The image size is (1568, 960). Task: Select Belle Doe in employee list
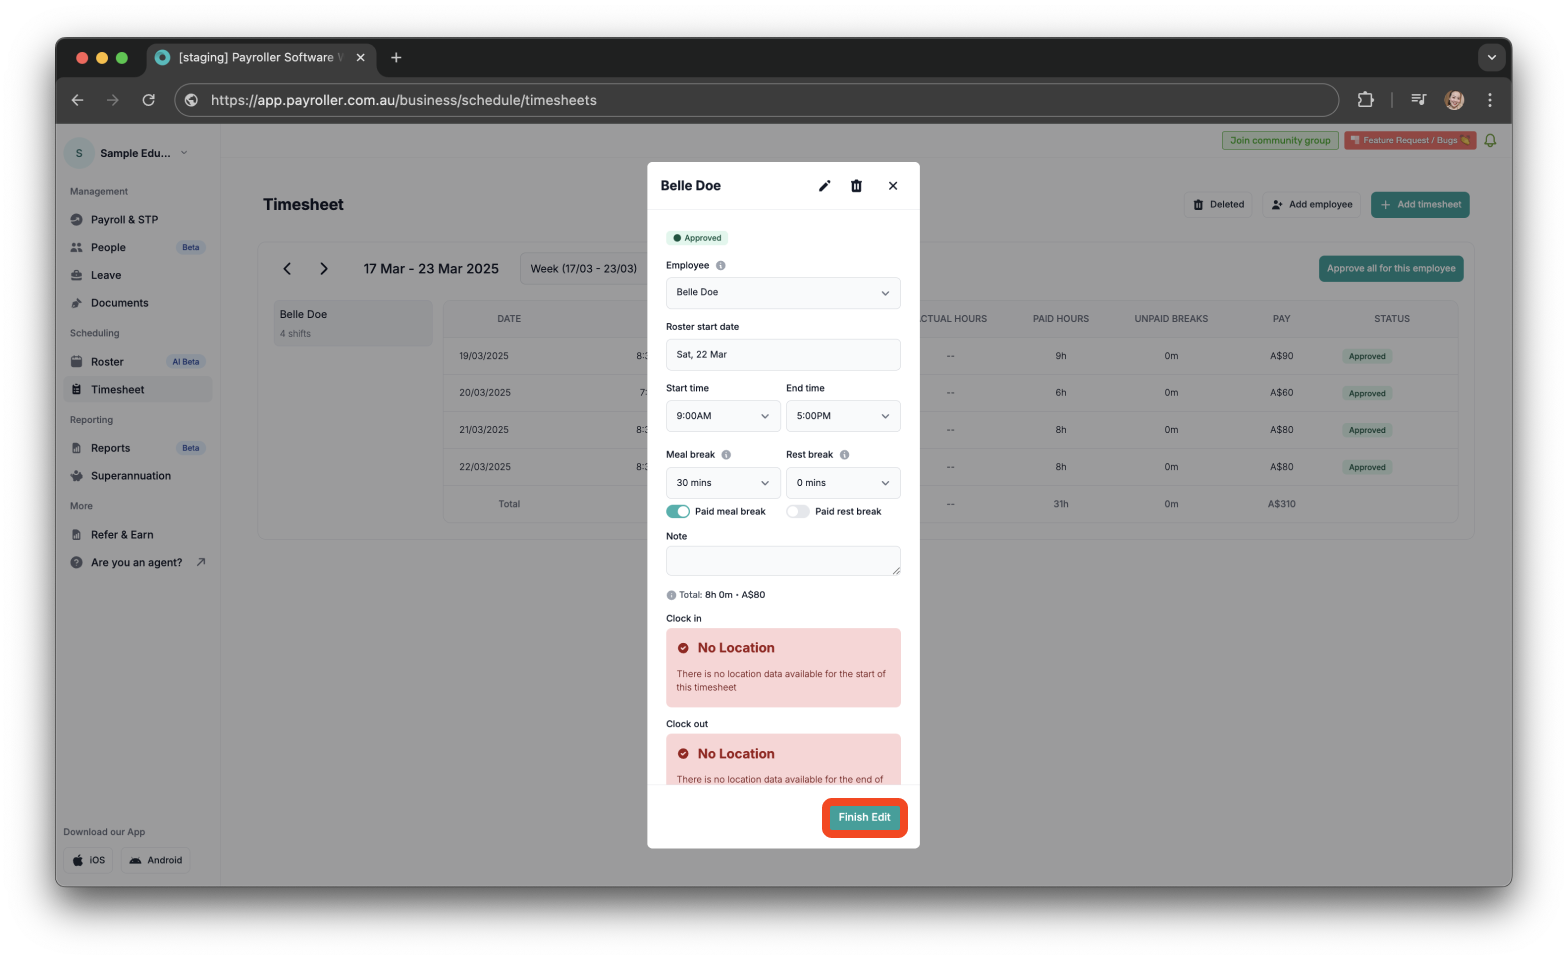pos(354,323)
